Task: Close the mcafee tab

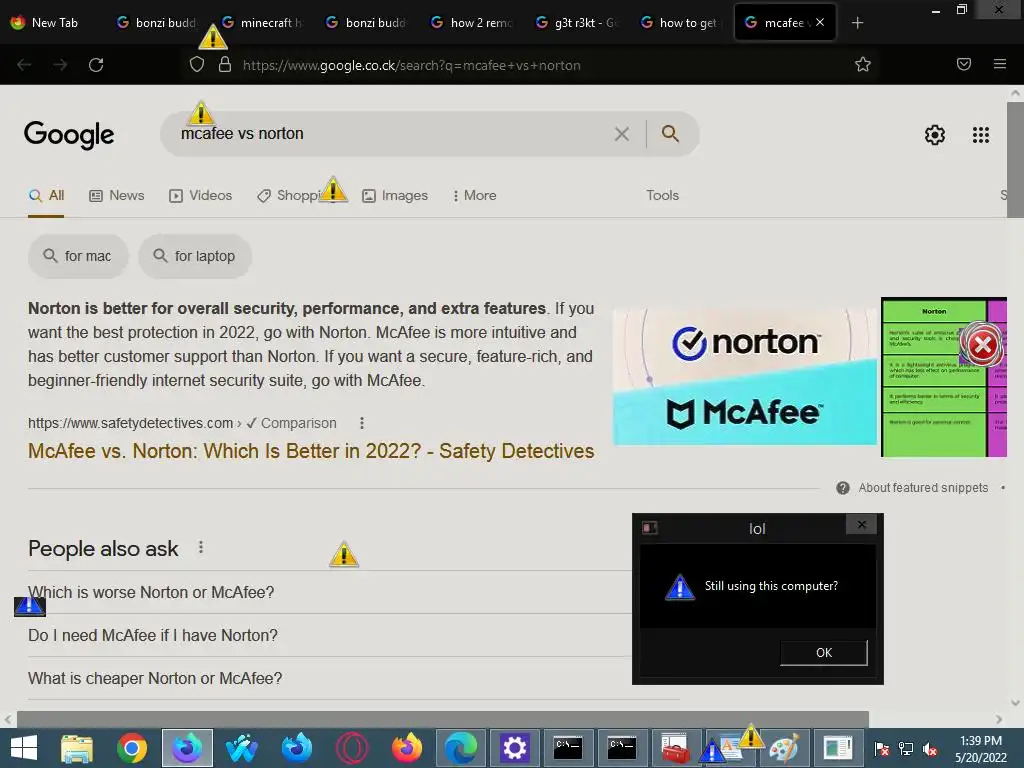Action: click(820, 22)
